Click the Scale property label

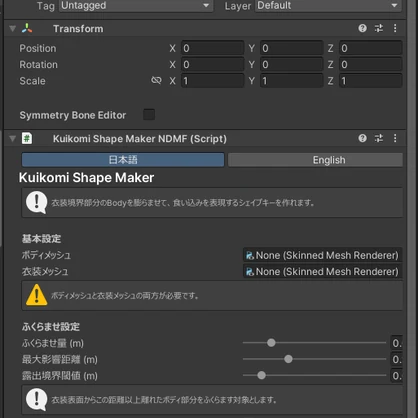(32, 81)
